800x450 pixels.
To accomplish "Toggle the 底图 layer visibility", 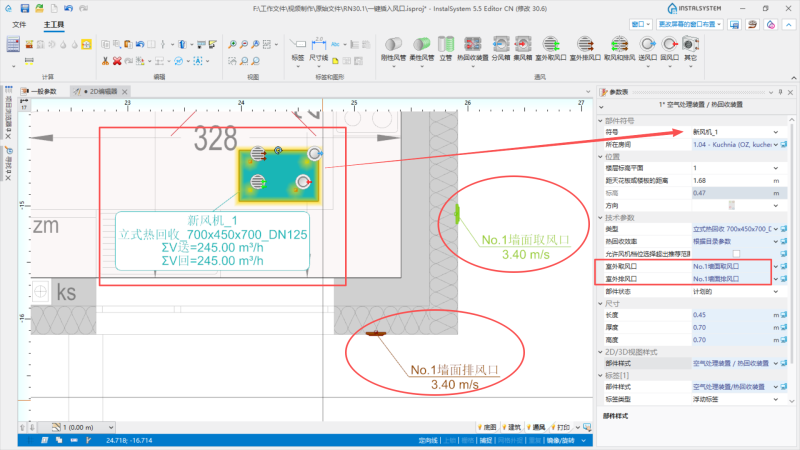I will point(487,427).
